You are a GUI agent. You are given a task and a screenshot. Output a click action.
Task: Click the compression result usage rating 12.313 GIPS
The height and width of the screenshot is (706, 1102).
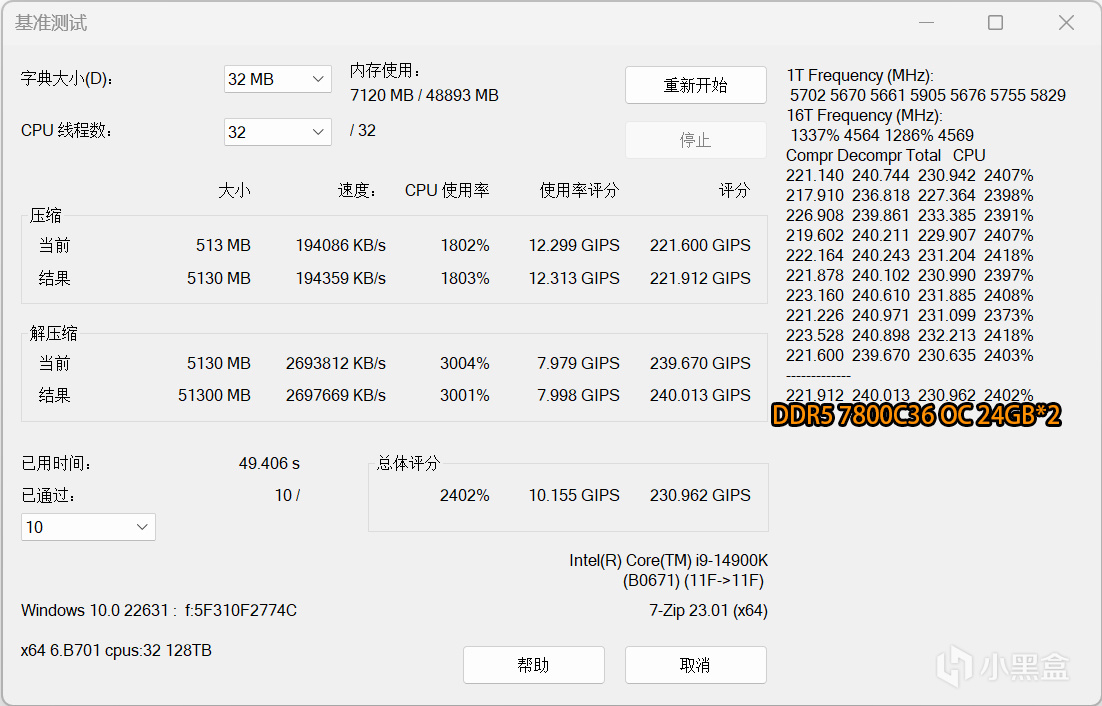(x=574, y=278)
